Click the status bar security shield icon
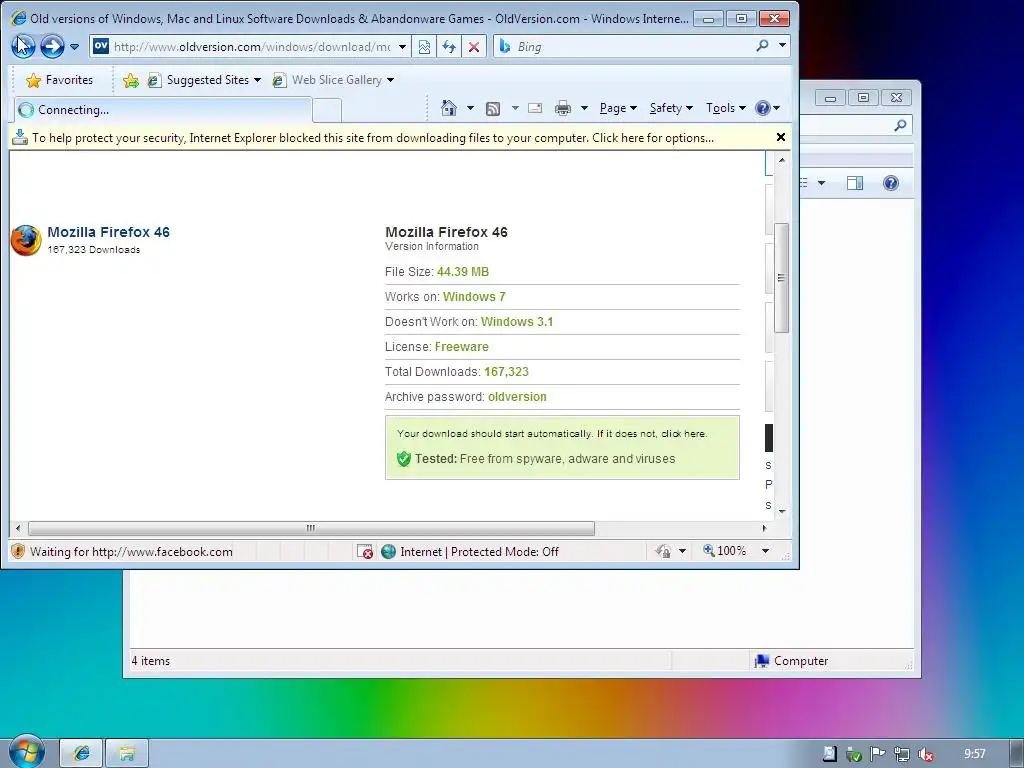The image size is (1024, 768). [x=18, y=551]
